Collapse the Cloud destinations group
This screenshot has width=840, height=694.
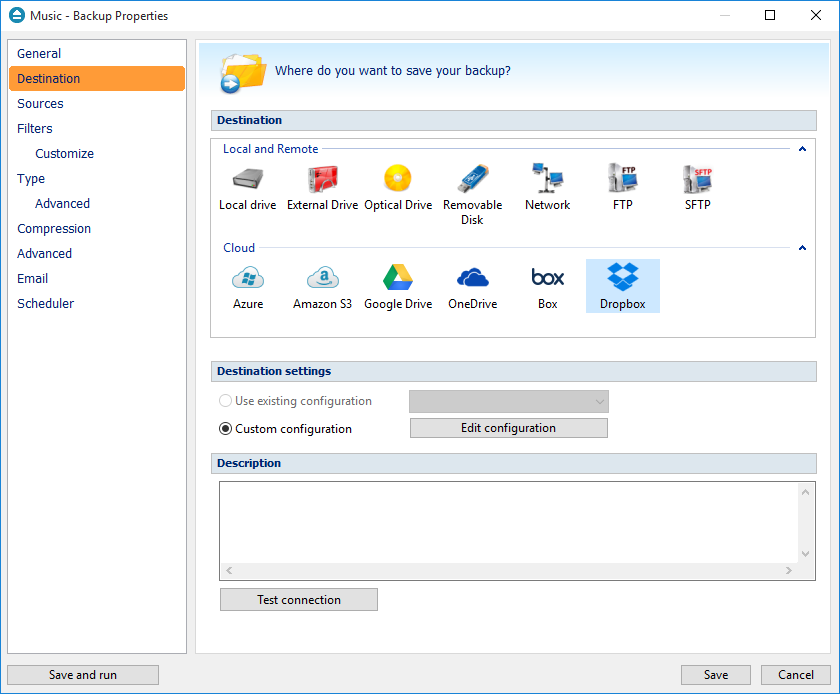[802, 248]
